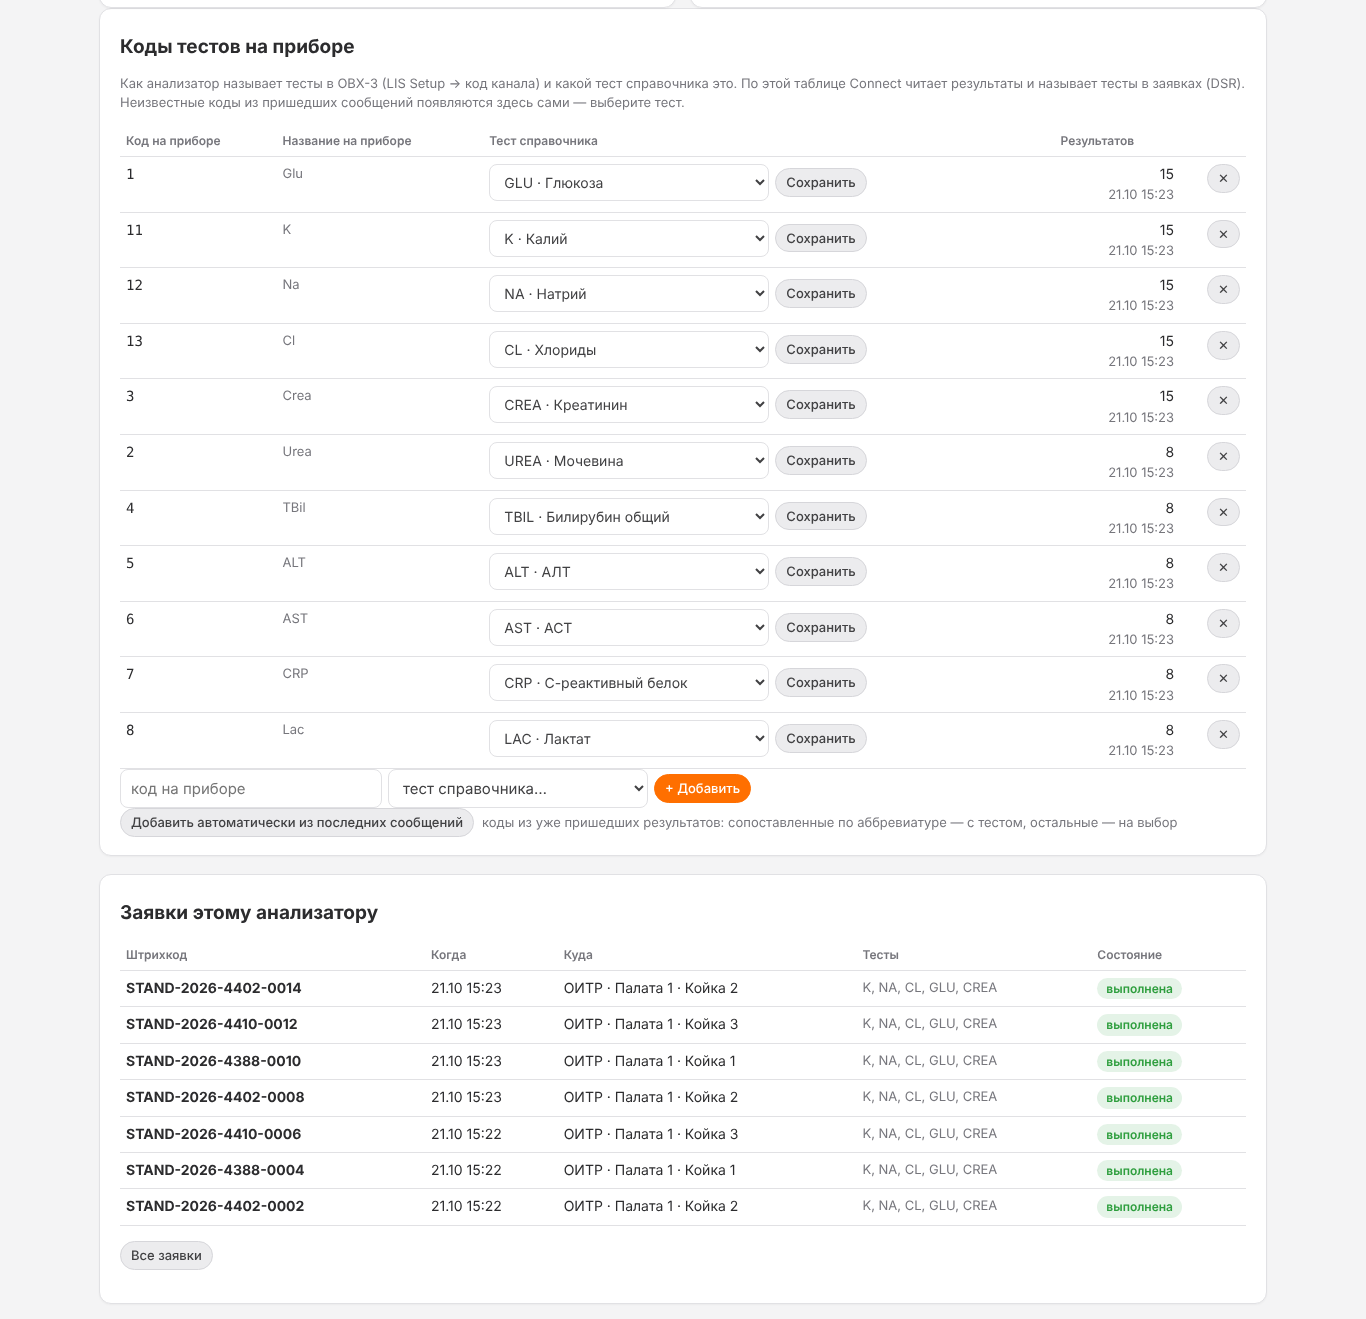Click the × icon for Na row
This screenshot has width=1366, height=1319.
coord(1223,290)
